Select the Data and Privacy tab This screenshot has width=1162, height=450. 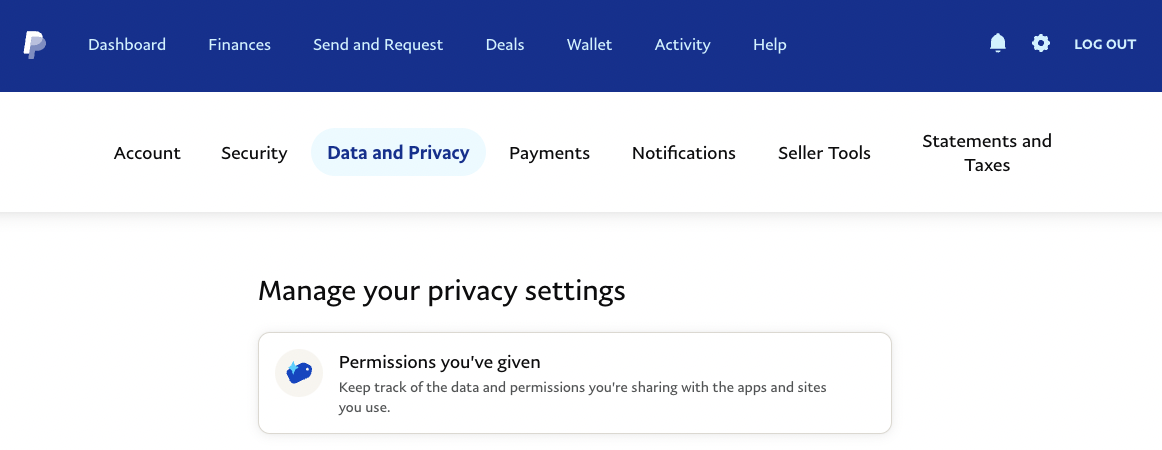coord(398,152)
